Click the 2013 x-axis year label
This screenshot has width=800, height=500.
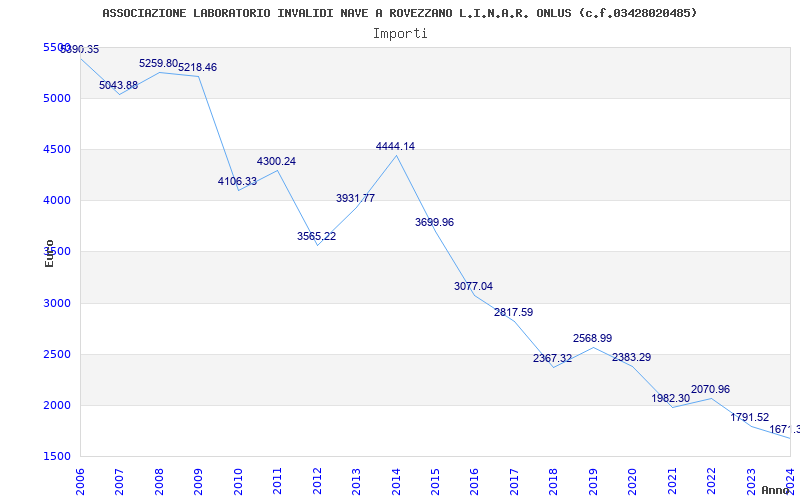tap(356, 482)
